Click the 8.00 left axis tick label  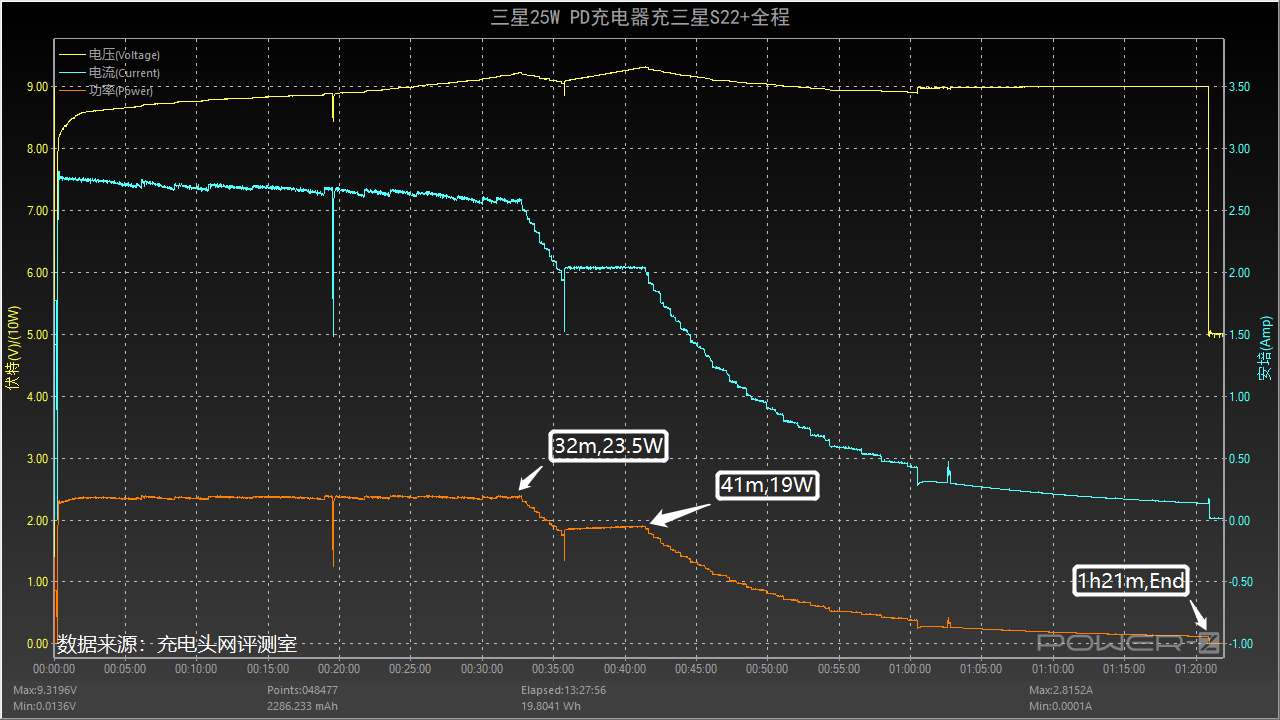[x=36, y=149]
